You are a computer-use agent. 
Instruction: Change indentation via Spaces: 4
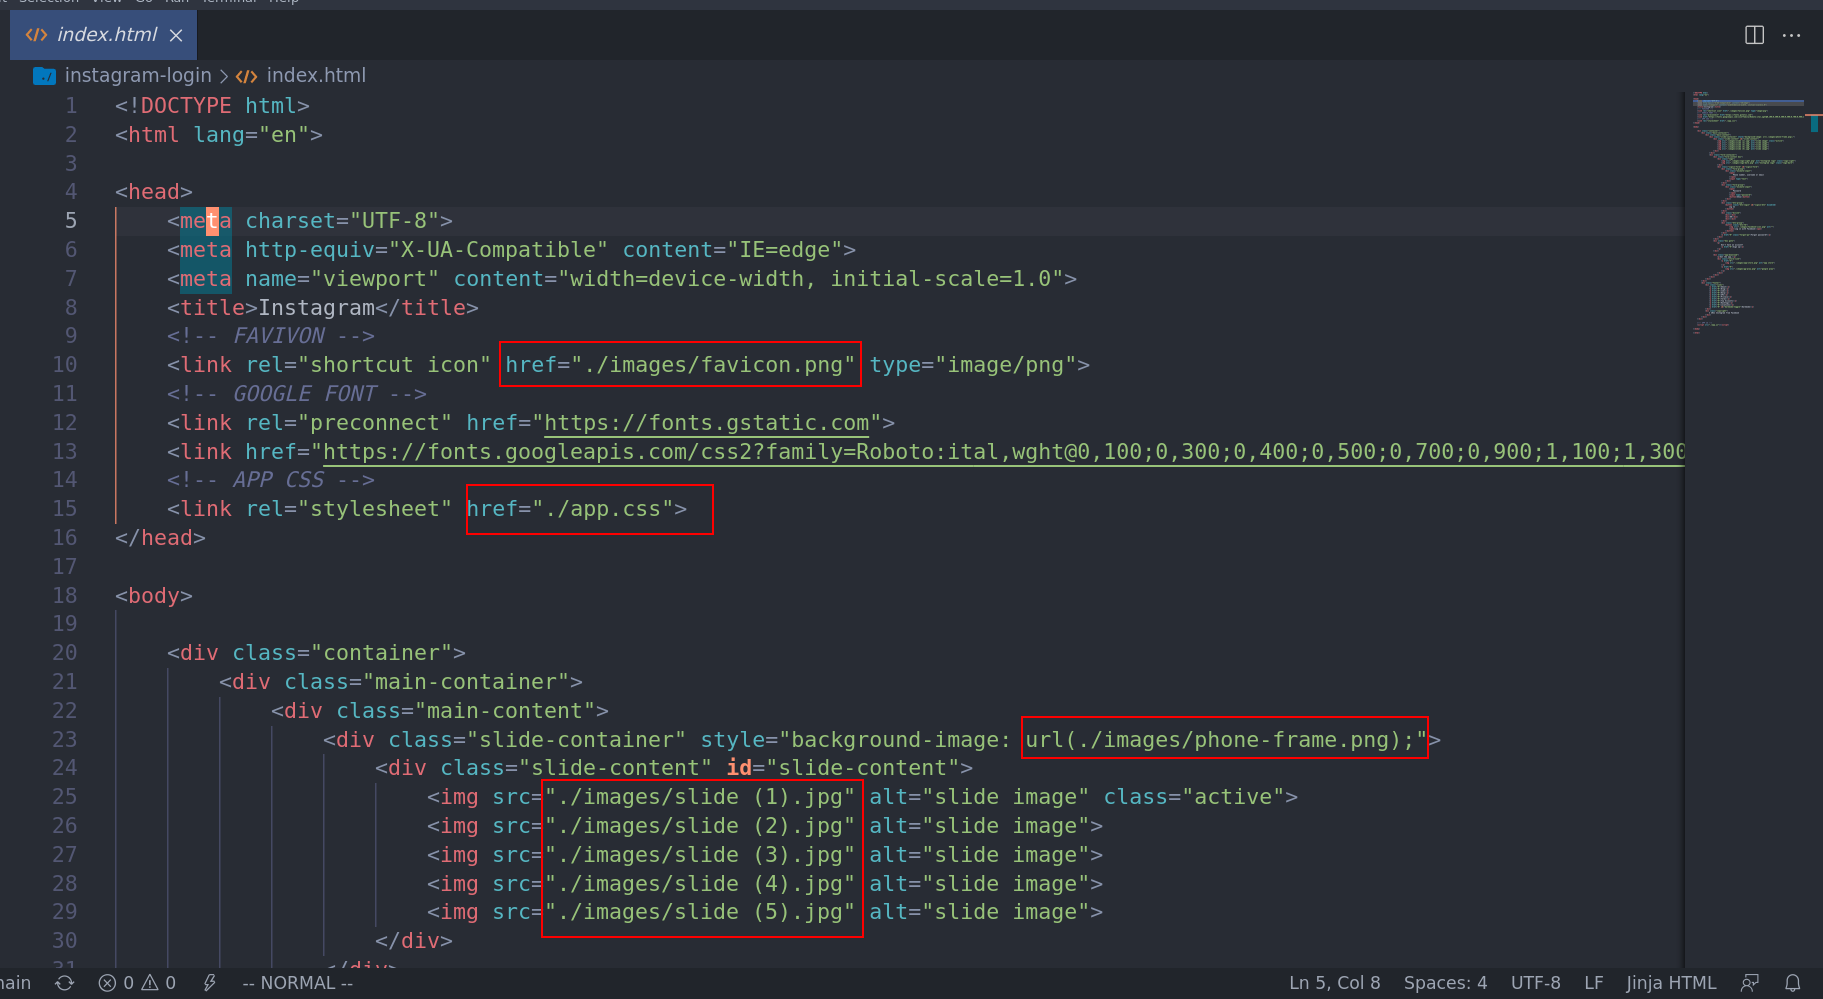(1445, 983)
